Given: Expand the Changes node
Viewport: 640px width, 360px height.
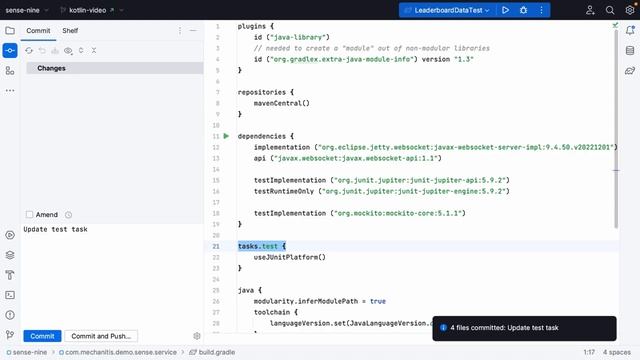Looking at the screenshot, I should pyautogui.click(x=115, y=68).
